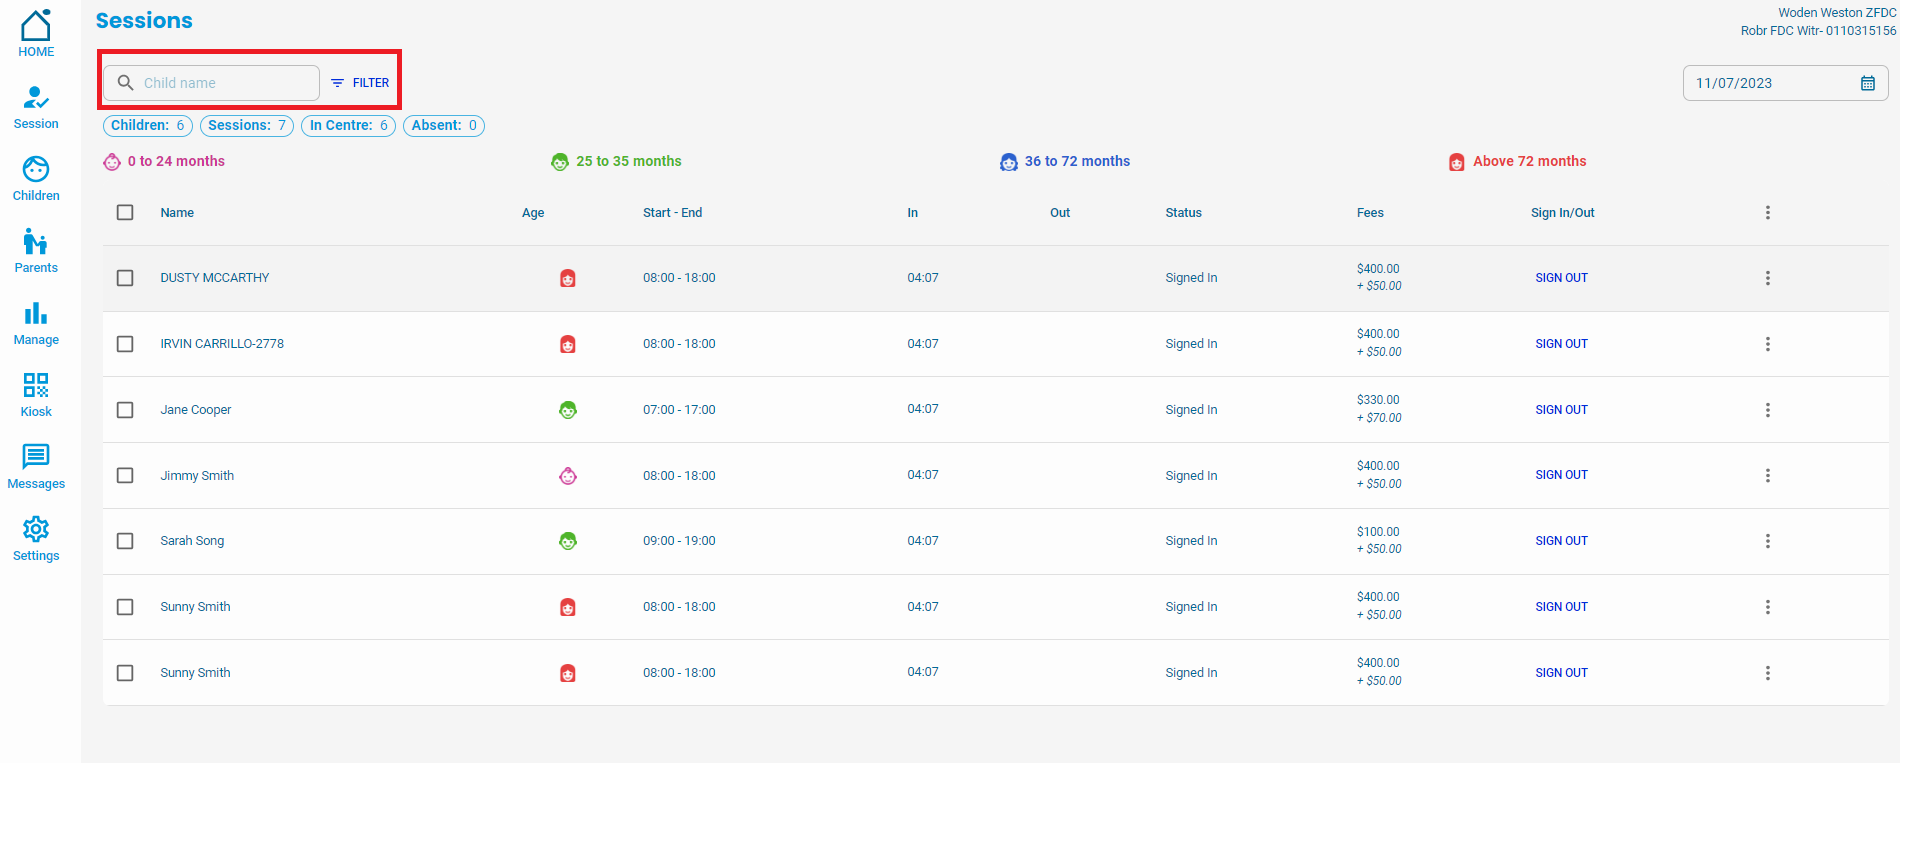
Task: Focus the Child name search field
Action: click(x=212, y=83)
